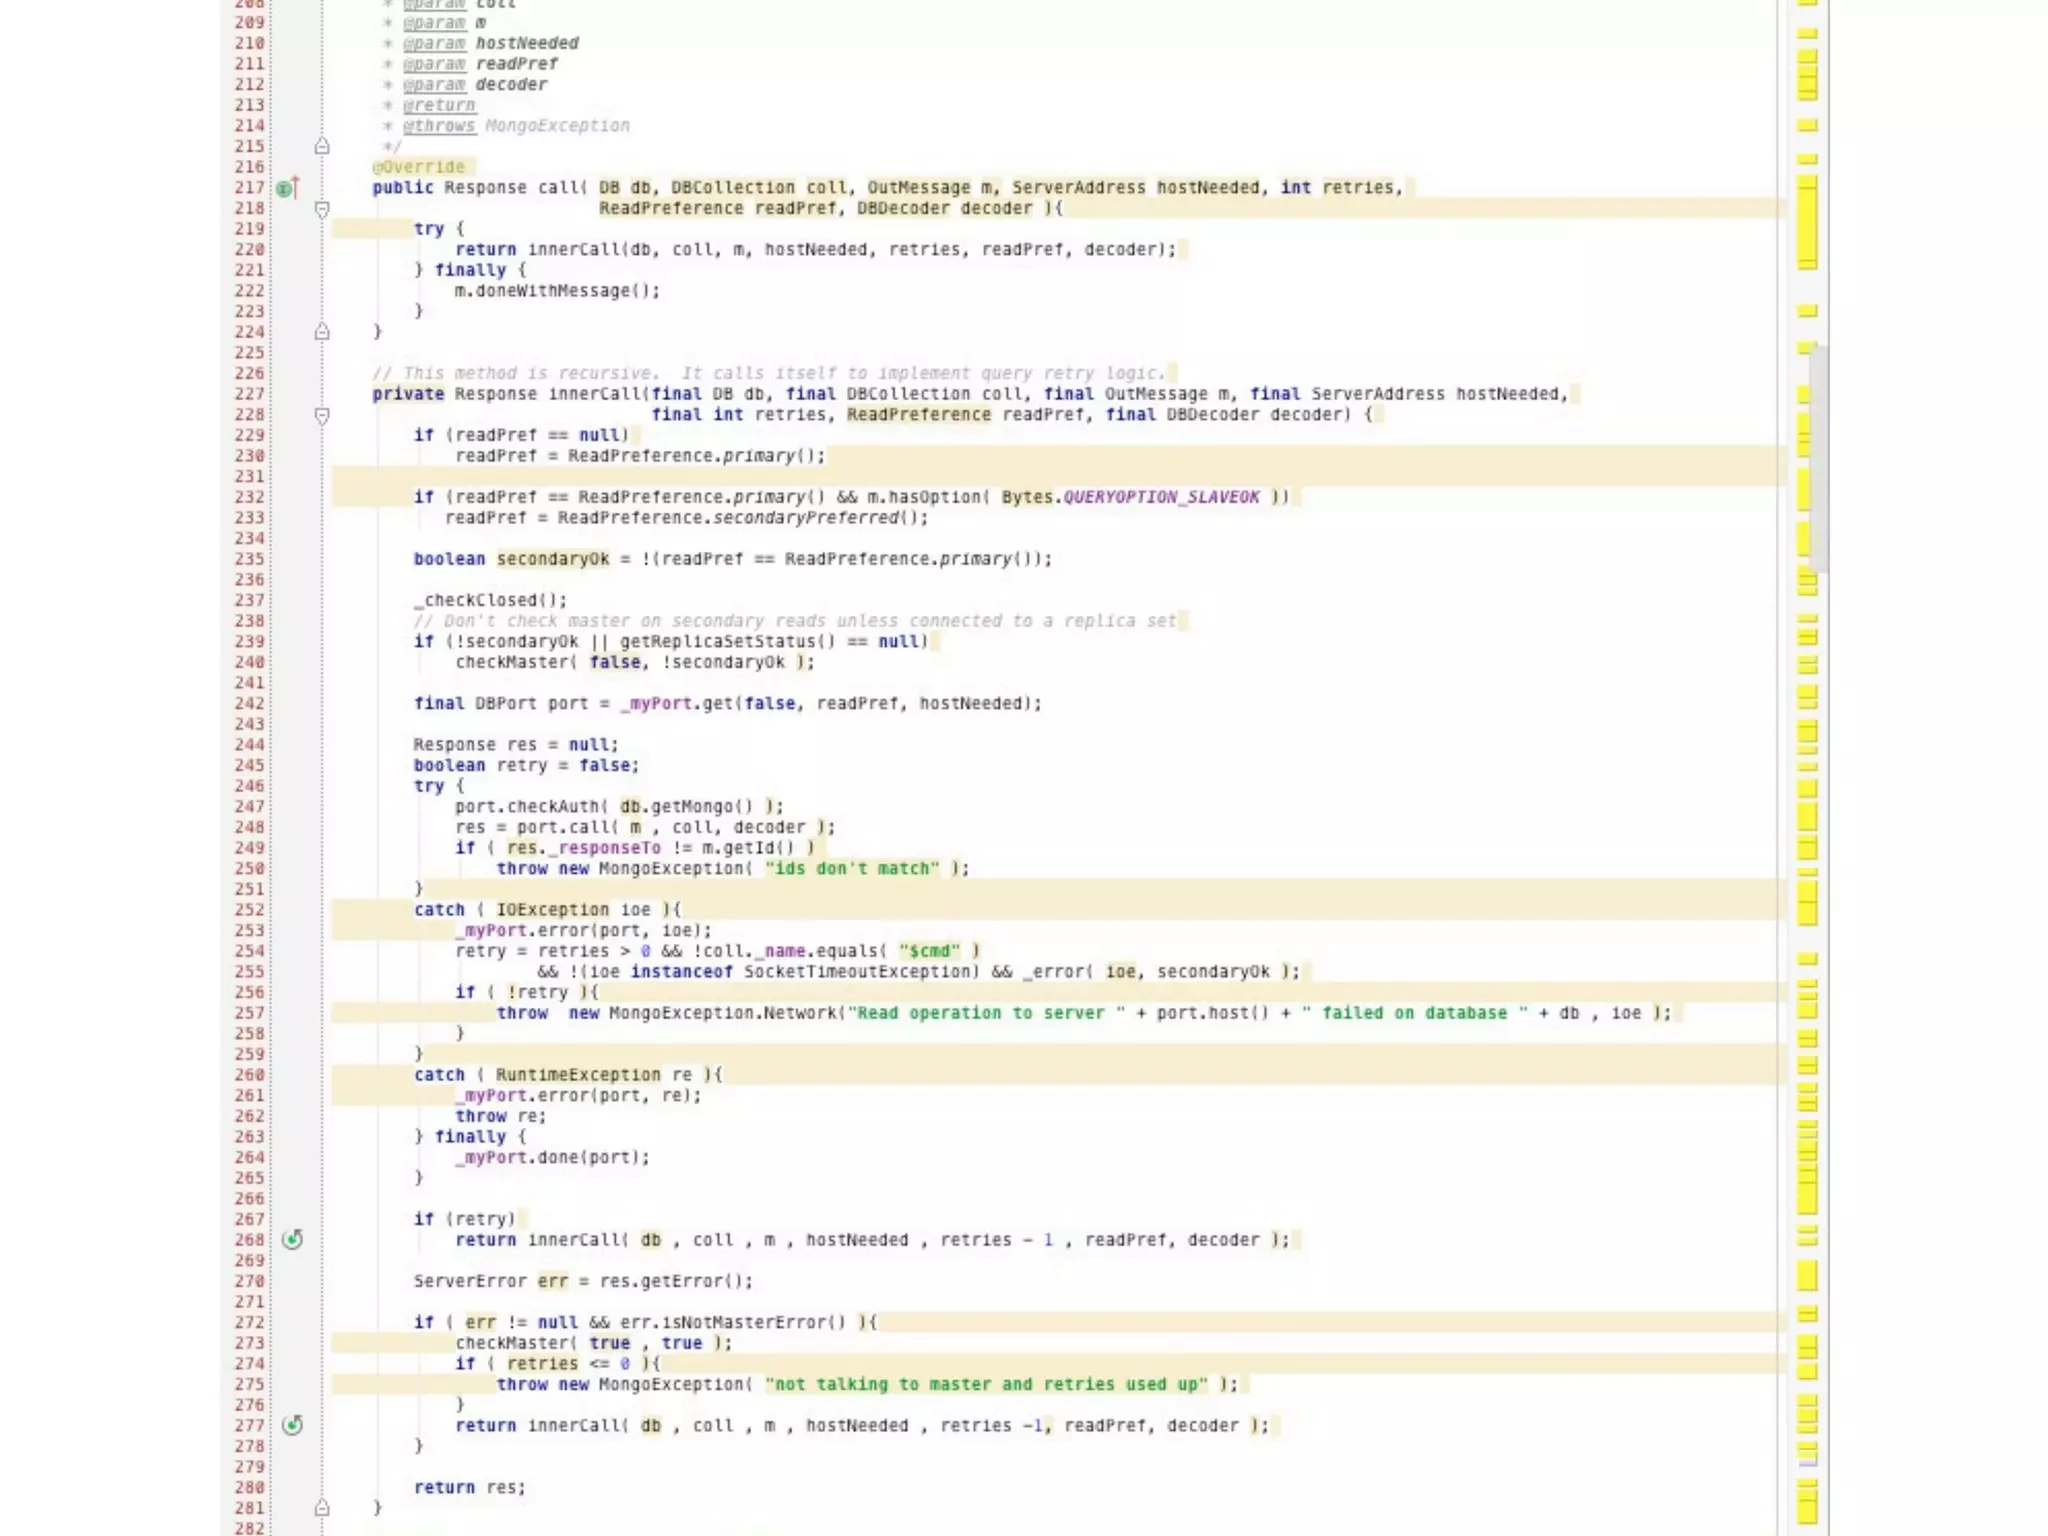Click the recursive call gutter icon on line 277
Viewport: 2048px width, 1536px height.
[292, 1425]
